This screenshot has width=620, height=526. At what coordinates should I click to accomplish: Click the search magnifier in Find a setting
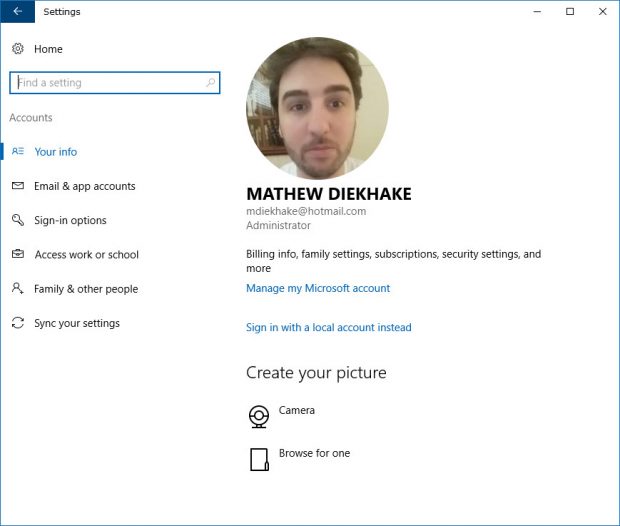pyautogui.click(x=211, y=82)
